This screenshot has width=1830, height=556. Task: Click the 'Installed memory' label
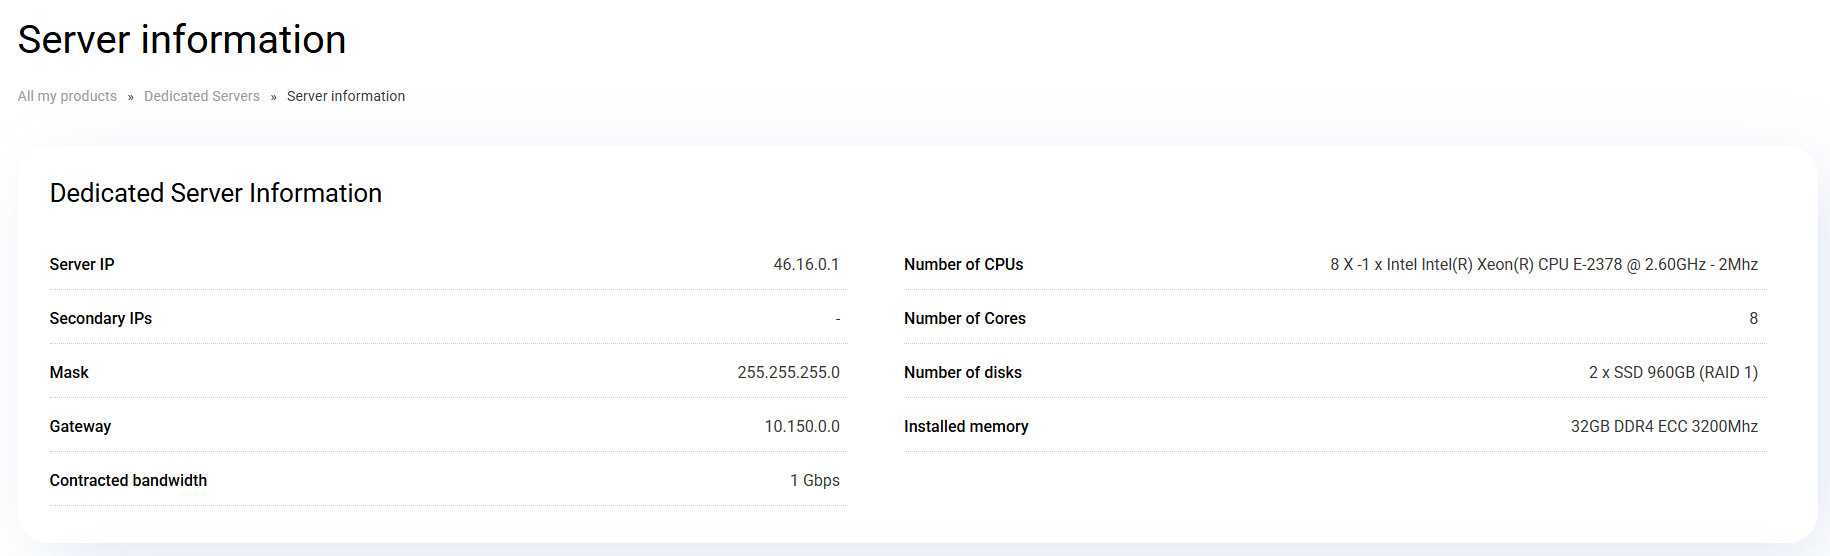966,426
